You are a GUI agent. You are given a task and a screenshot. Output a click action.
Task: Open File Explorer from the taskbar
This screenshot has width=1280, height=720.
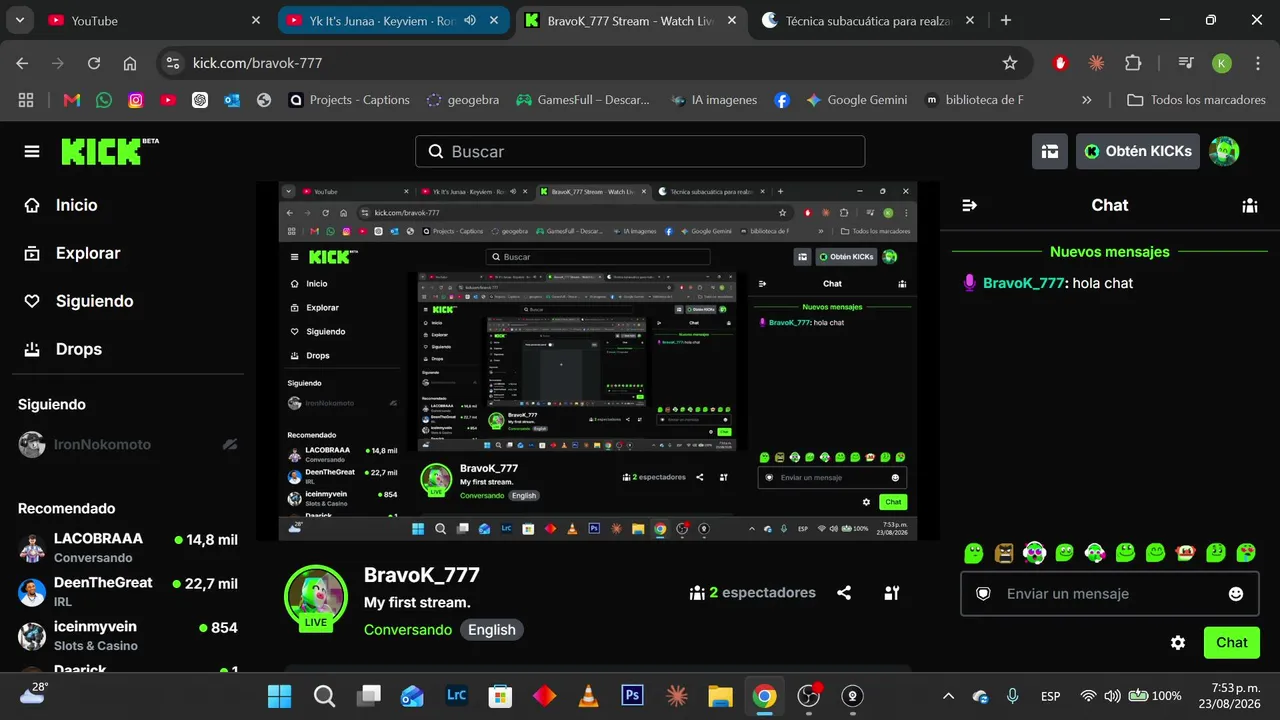(720, 696)
